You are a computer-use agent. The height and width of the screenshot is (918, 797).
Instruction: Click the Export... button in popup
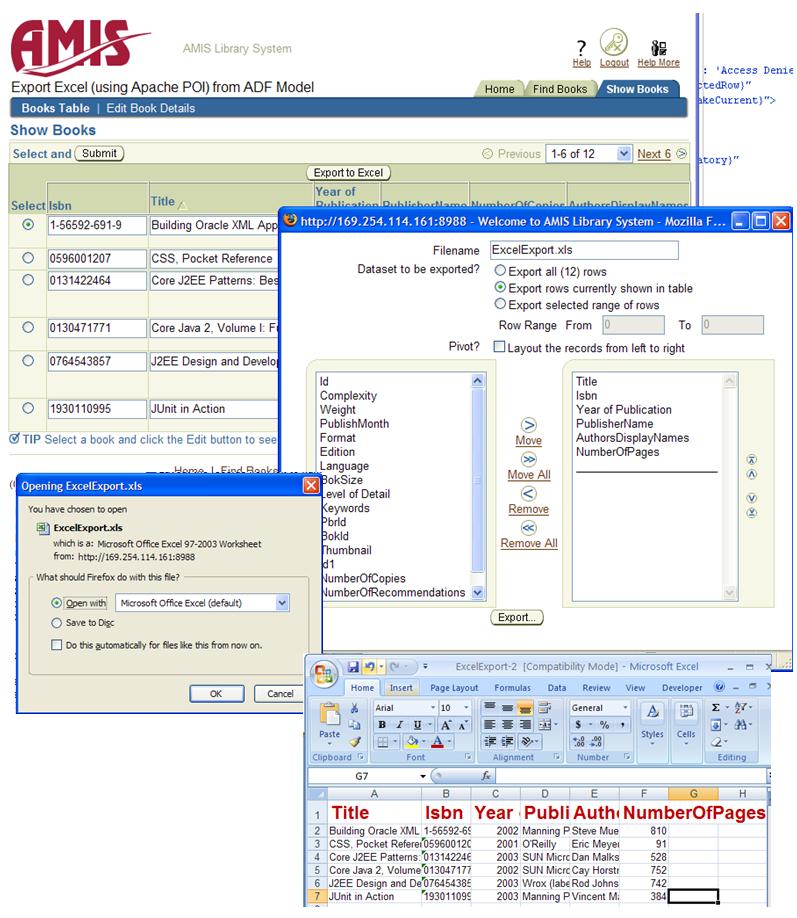(516, 617)
